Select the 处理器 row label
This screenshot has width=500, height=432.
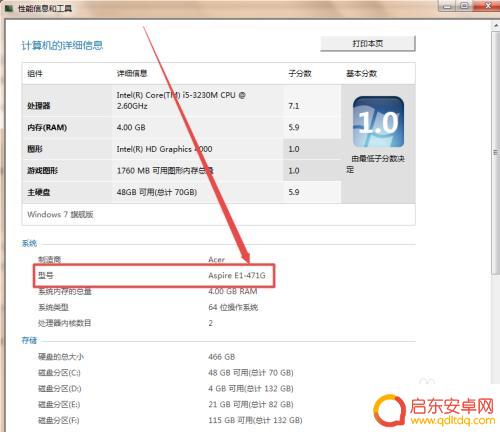pyautogui.click(x=39, y=106)
